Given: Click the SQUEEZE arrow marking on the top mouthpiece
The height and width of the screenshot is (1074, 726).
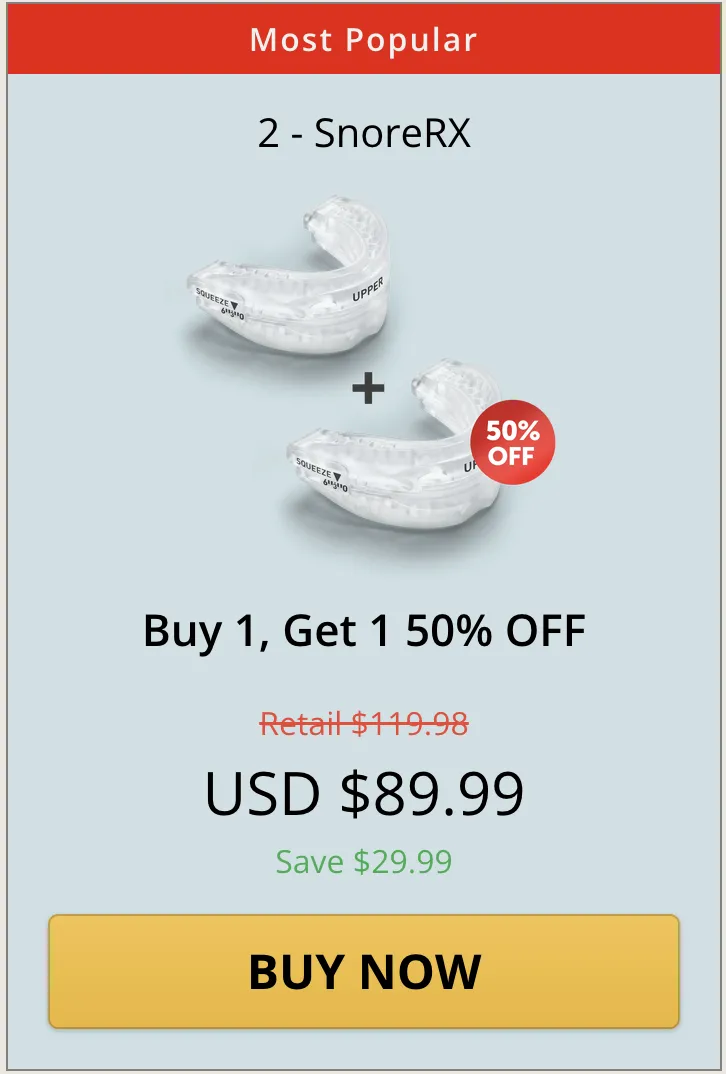Looking at the screenshot, I should click(219, 303).
